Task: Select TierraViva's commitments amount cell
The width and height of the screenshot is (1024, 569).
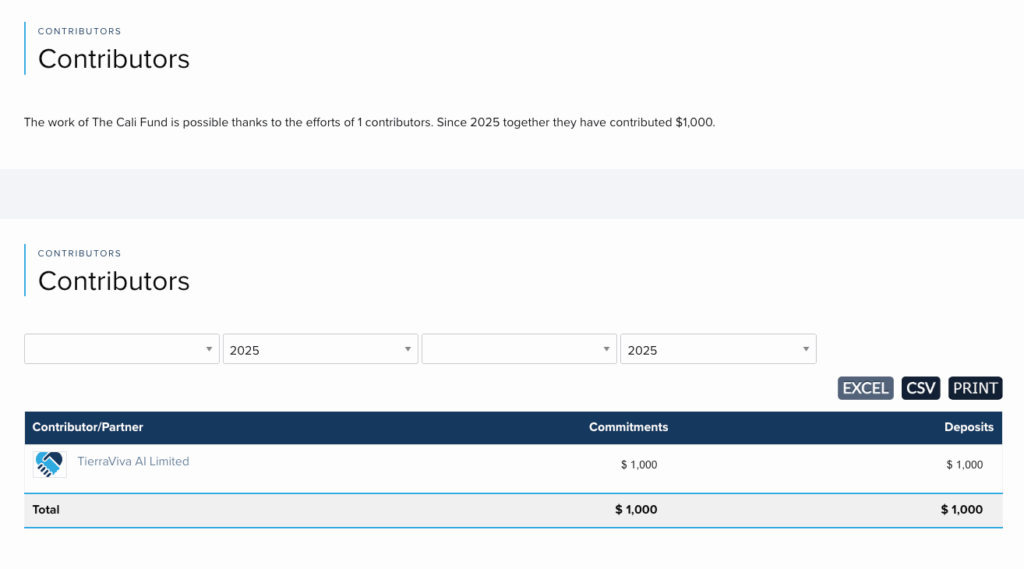Action: pos(639,465)
